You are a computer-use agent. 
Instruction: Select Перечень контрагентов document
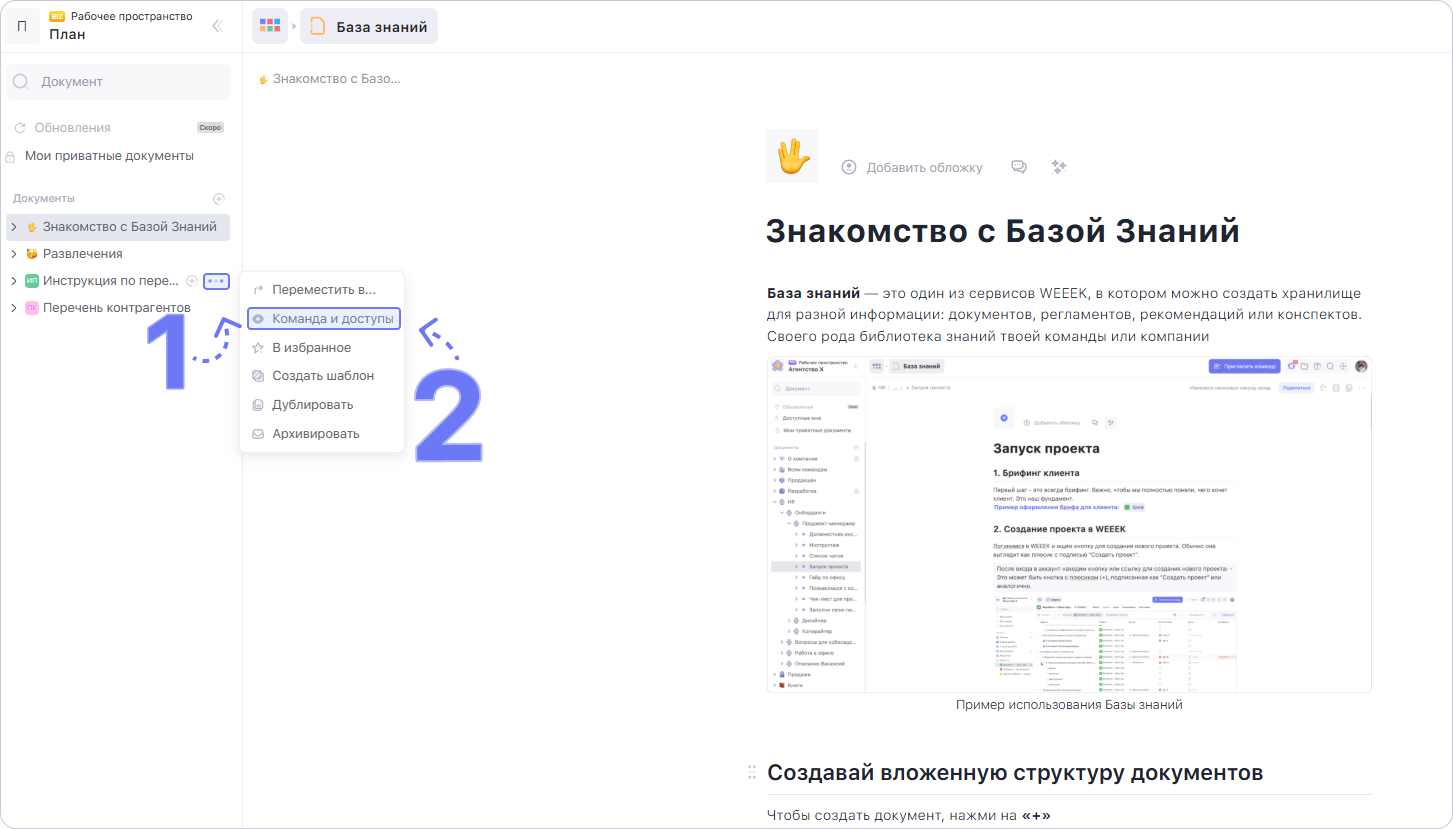(x=118, y=308)
